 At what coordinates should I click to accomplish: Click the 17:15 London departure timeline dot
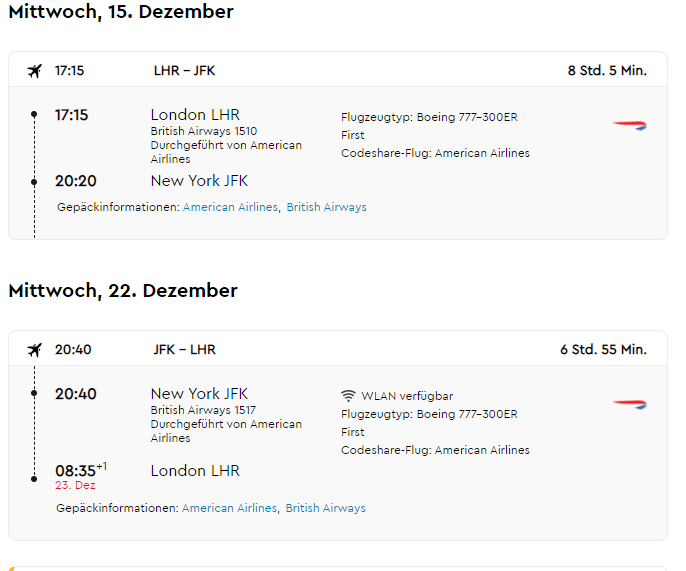(x=34, y=115)
